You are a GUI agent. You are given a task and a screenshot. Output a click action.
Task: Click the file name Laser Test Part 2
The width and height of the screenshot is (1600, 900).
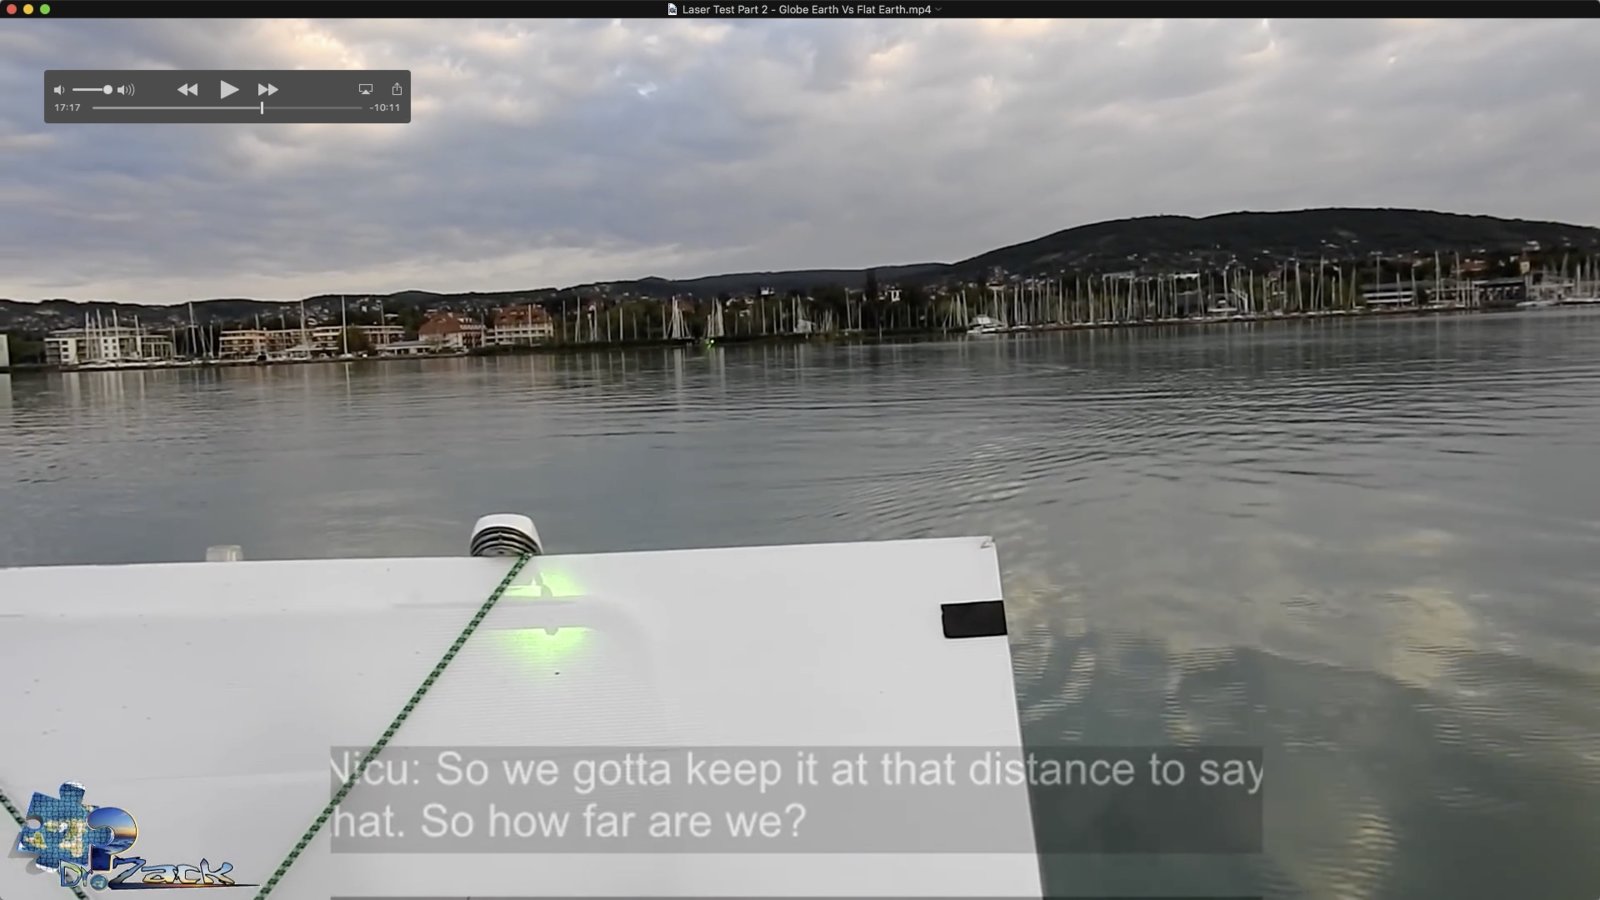coord(806,9)
